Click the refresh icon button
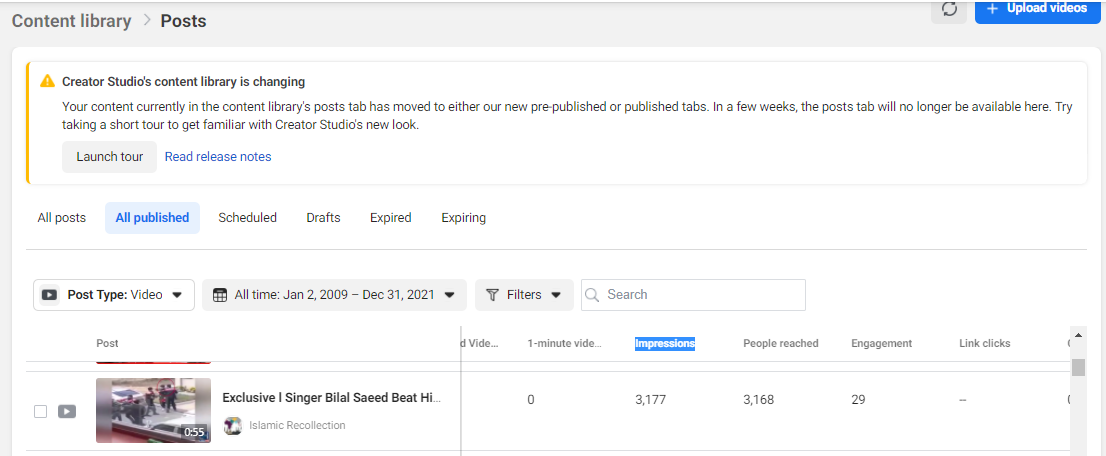Viewport: 1106px width, 456px height. (949, 10)
